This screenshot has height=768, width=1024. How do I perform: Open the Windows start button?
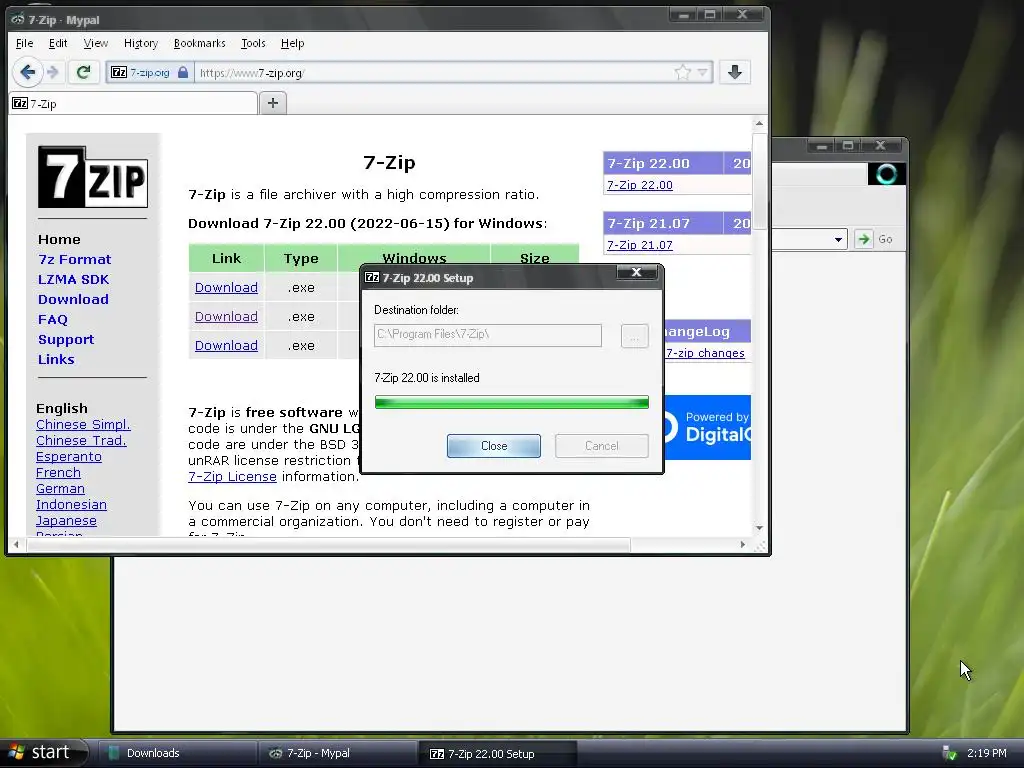point(44,752)
